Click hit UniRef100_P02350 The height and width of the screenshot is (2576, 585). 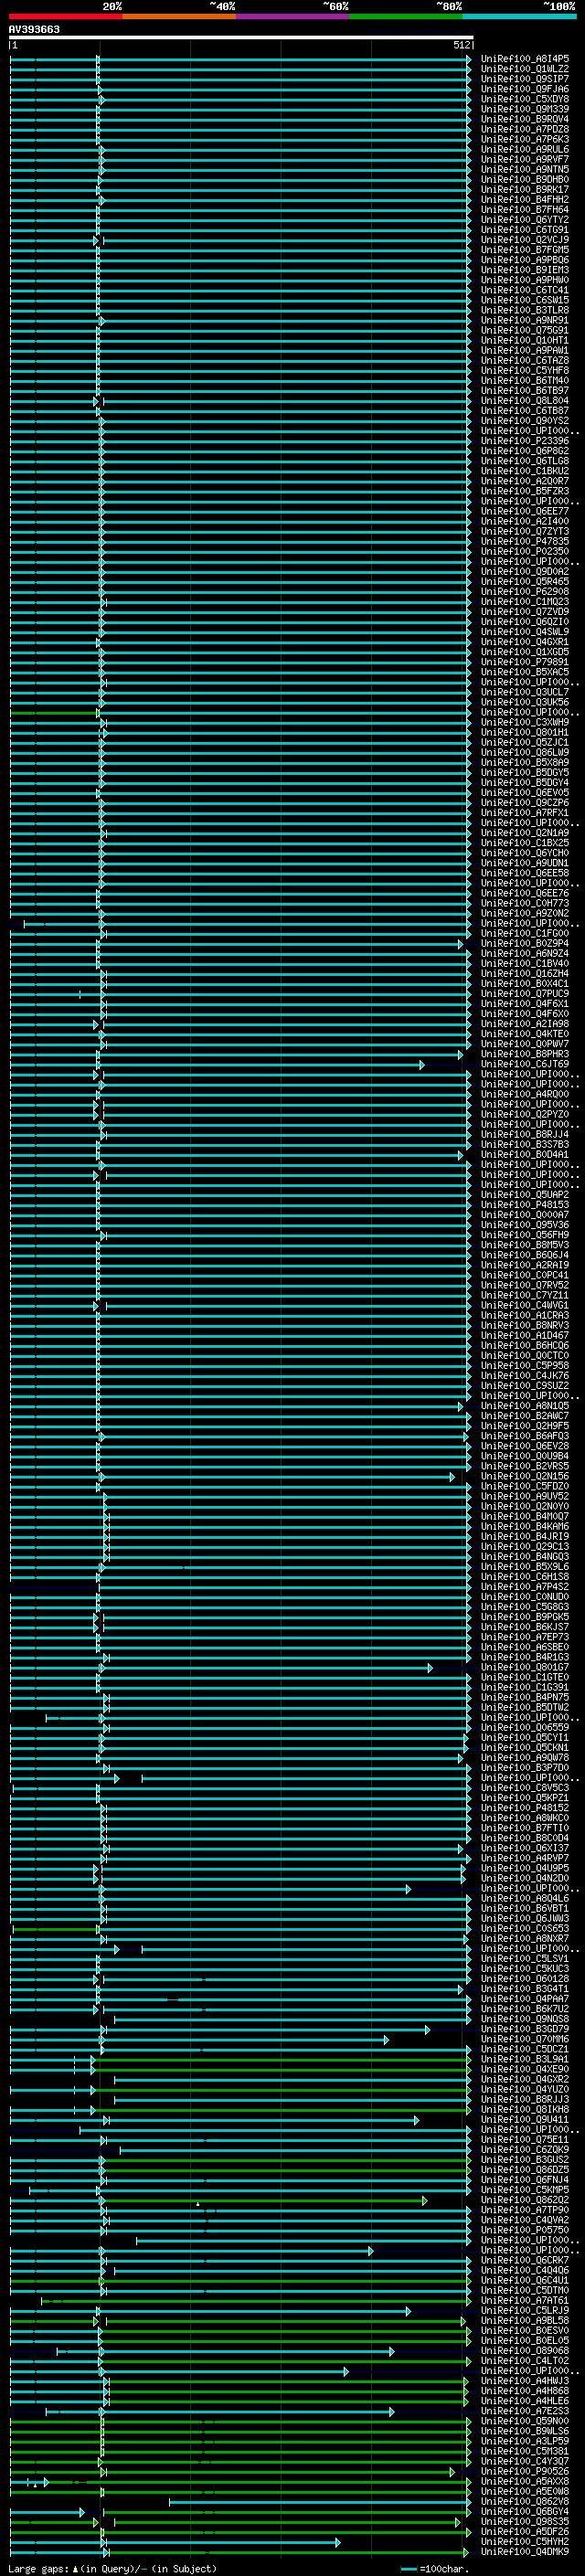[525, 551]
